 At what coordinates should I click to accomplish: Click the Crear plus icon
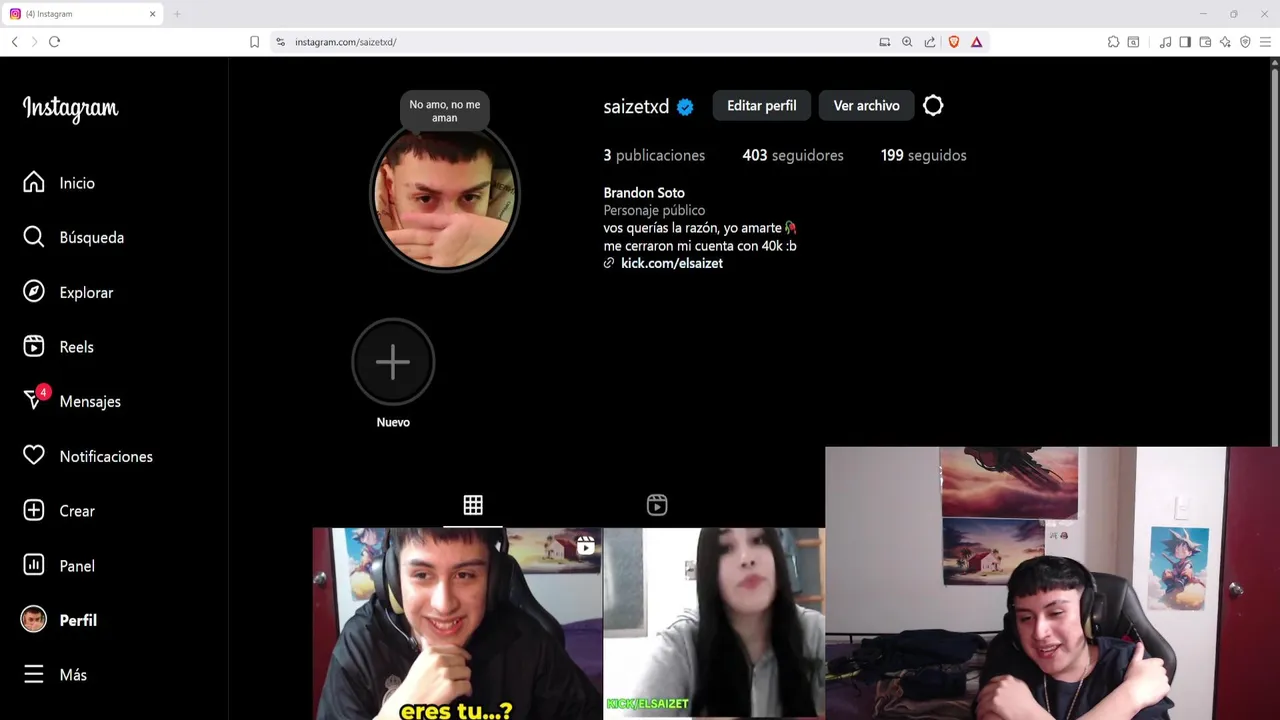tap(34, 510)
